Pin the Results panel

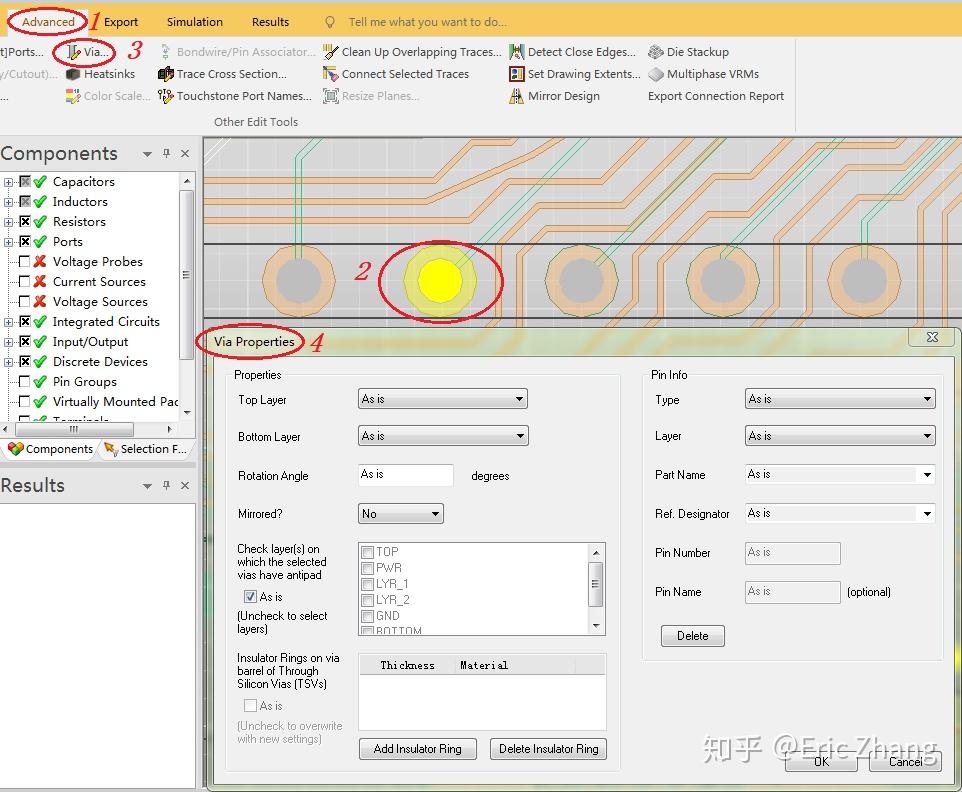166,485
